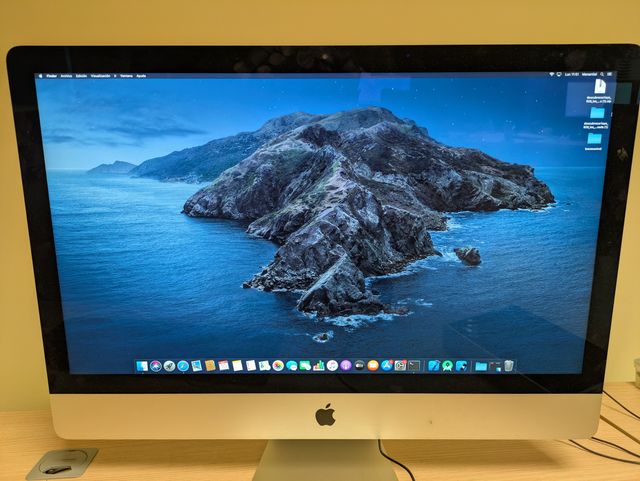Screen dimensions: 640x481
Task: Open Finder from the Dock
Action: click(142, 366)
